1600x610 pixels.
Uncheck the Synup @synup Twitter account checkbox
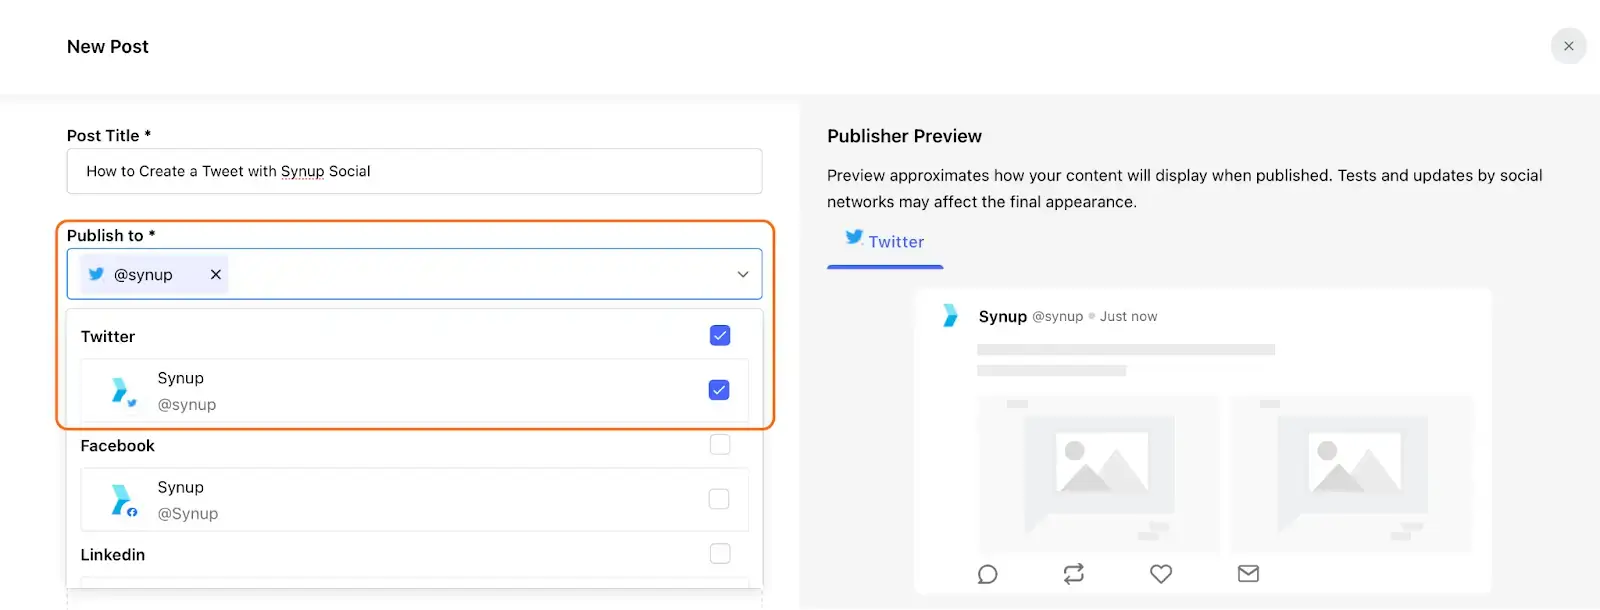[x=719, y=390]
